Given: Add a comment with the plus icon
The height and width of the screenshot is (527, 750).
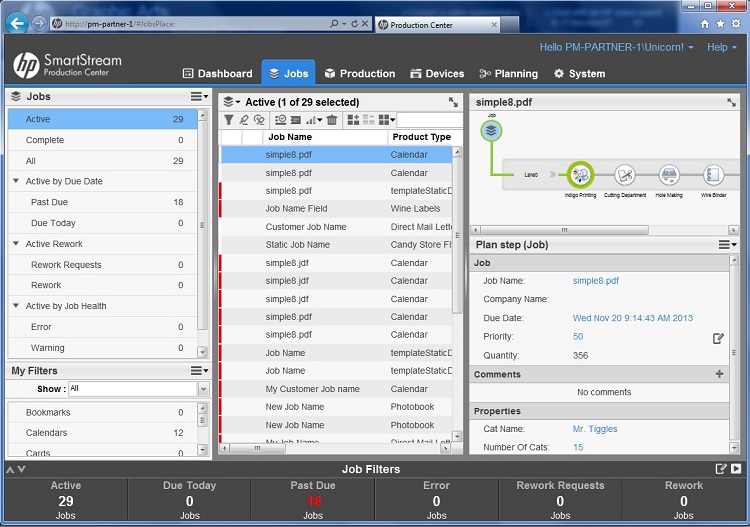Looking at the screenshot, I should pyautogui.click(x=719, y=374).
